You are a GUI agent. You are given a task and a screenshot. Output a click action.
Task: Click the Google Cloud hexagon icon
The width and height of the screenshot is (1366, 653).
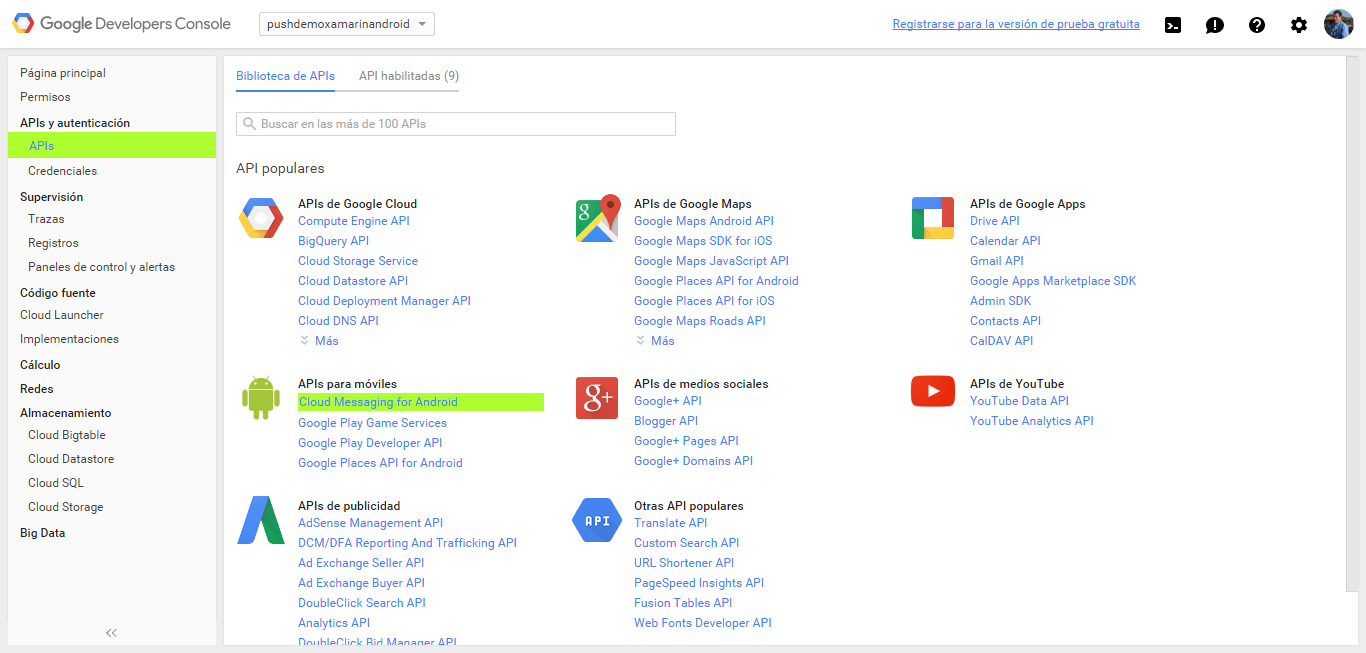[261, 218]
